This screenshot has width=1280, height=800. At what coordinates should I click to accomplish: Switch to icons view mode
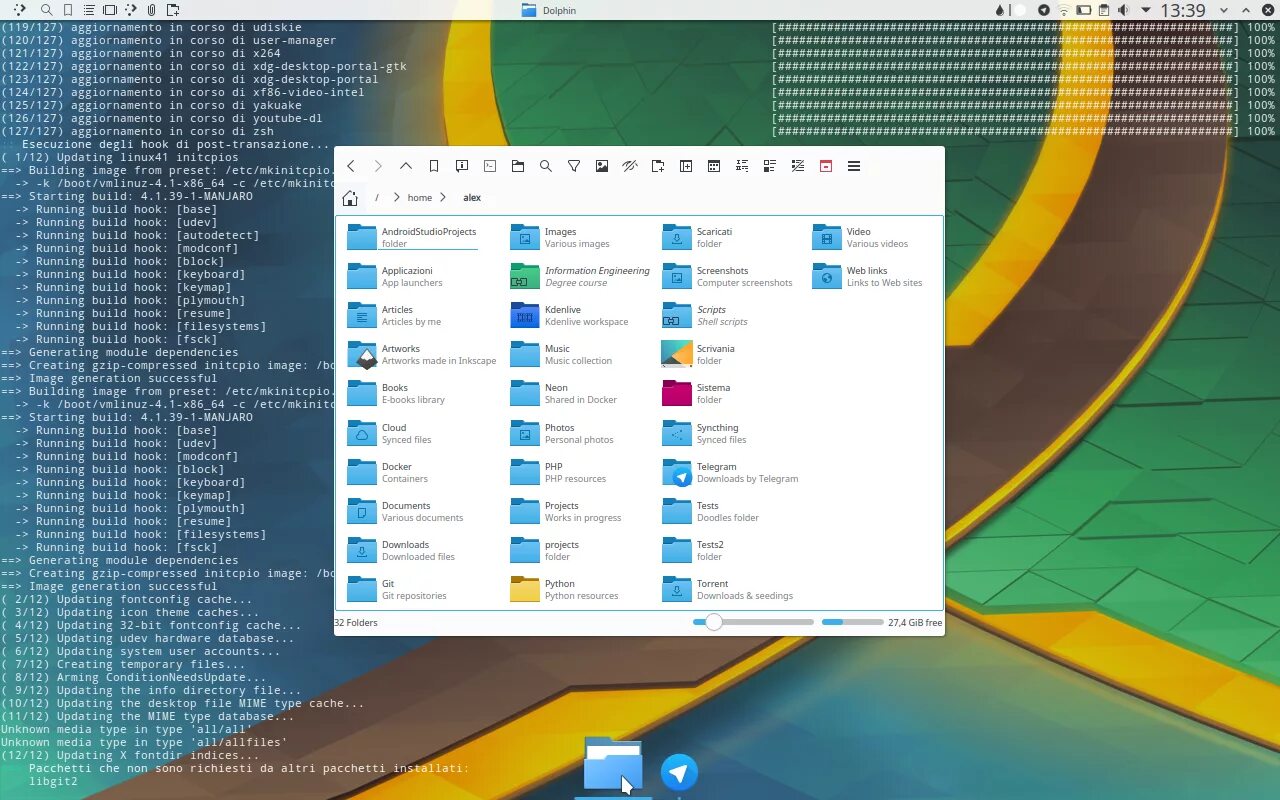[714, 166]
